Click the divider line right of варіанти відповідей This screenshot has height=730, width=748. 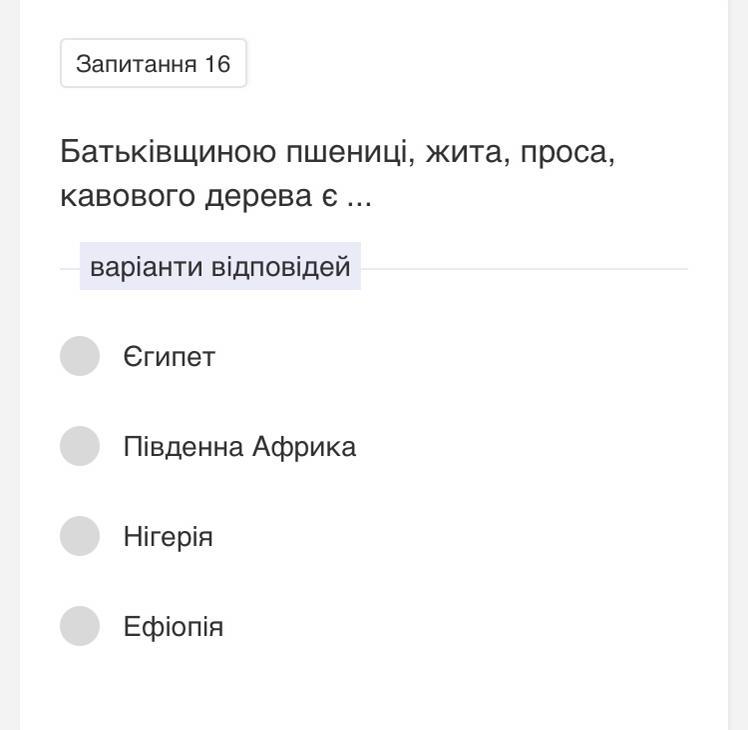coord(524,269)
